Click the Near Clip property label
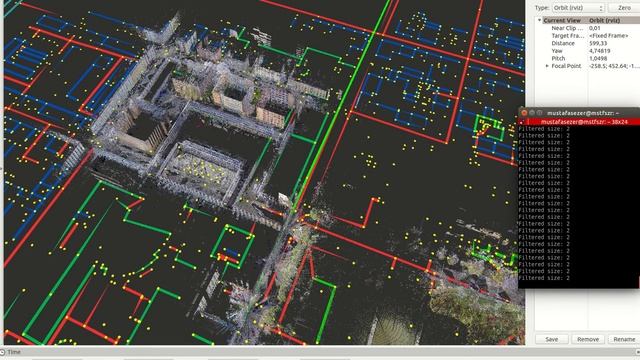 (x=567, y=28)
